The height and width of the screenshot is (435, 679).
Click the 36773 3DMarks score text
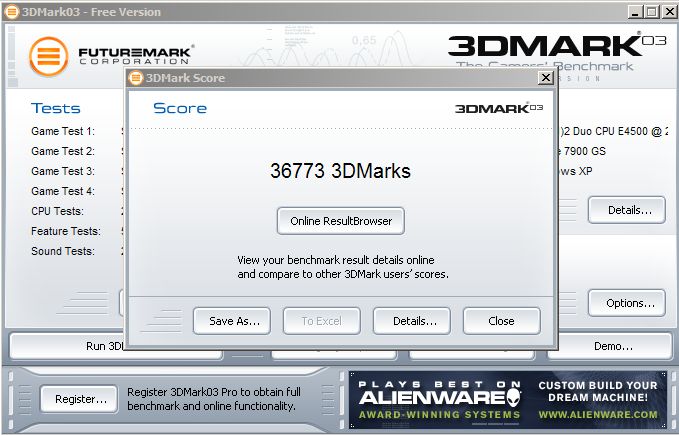click(340, 171)
